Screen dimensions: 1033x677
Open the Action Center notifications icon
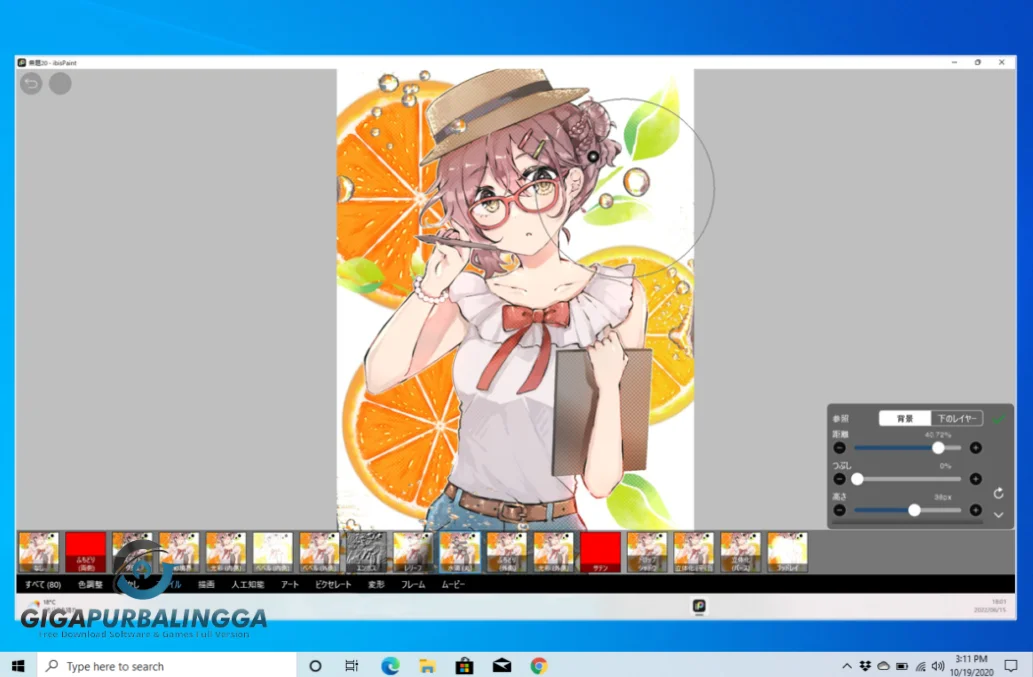click(1011, 666)
